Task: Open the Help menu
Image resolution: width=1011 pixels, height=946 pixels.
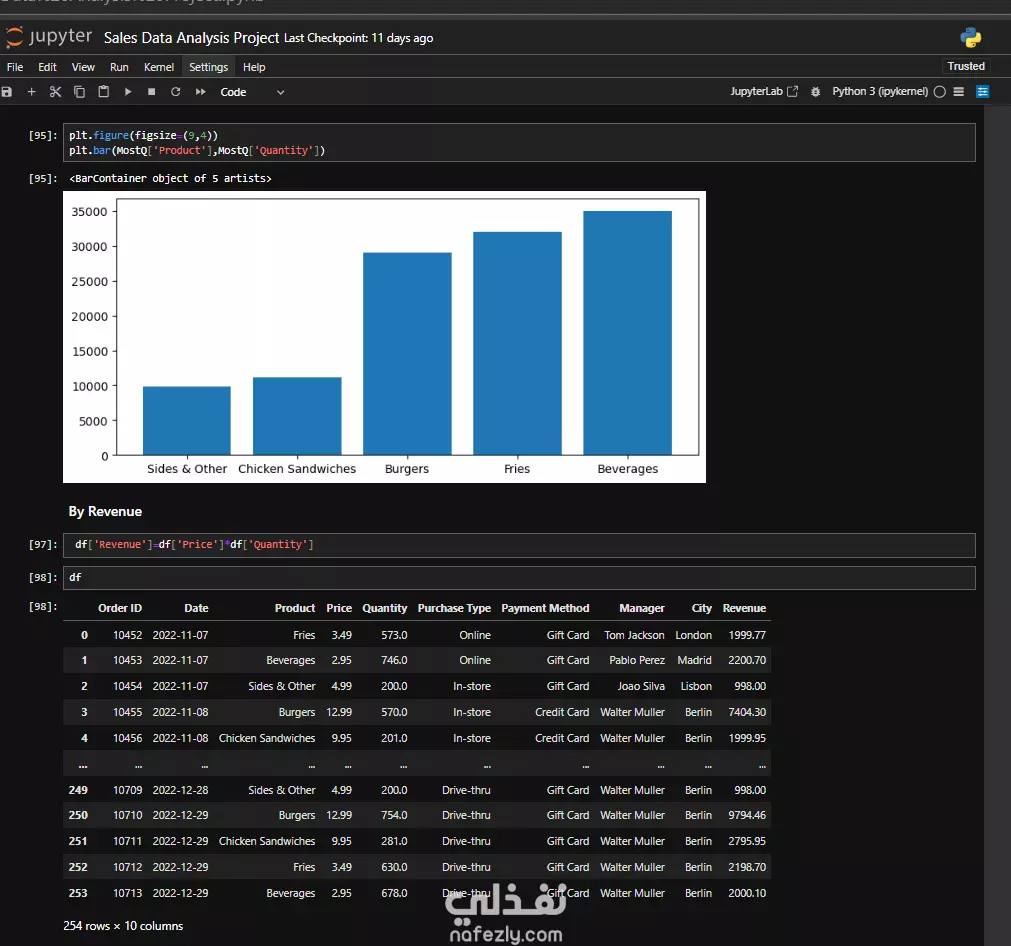Action: click(254, 67)
